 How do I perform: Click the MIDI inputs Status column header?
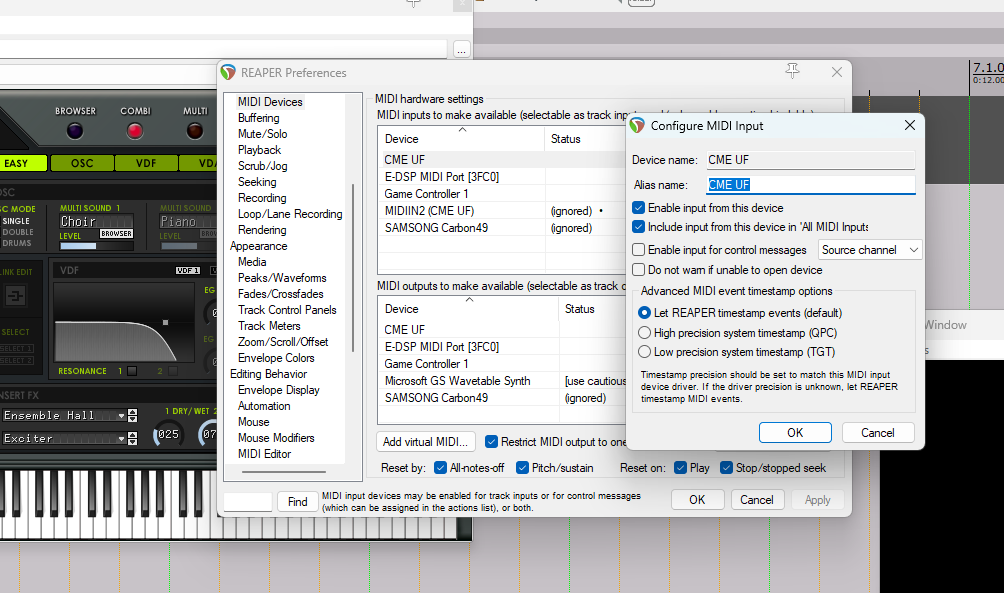pos(585,139)
